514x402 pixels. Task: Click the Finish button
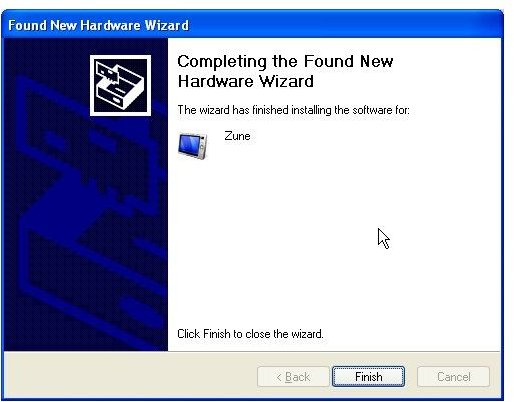pyautogui.click(x=368, y=377)
